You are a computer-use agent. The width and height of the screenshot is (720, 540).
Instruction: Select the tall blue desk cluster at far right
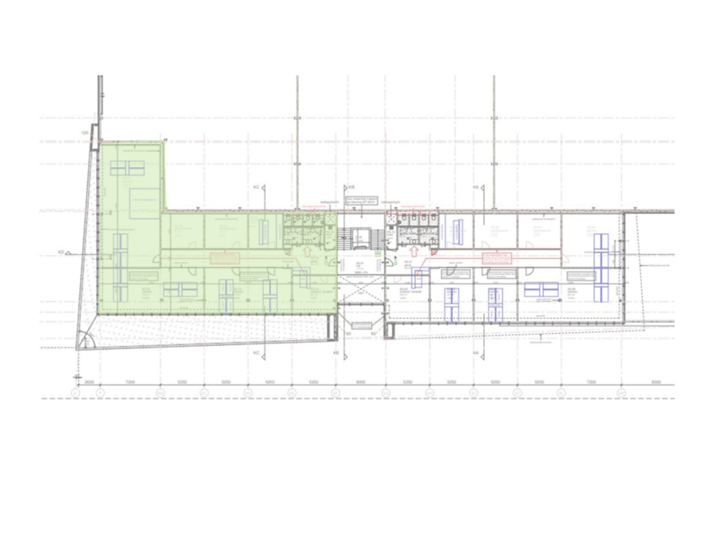[601, 262]
